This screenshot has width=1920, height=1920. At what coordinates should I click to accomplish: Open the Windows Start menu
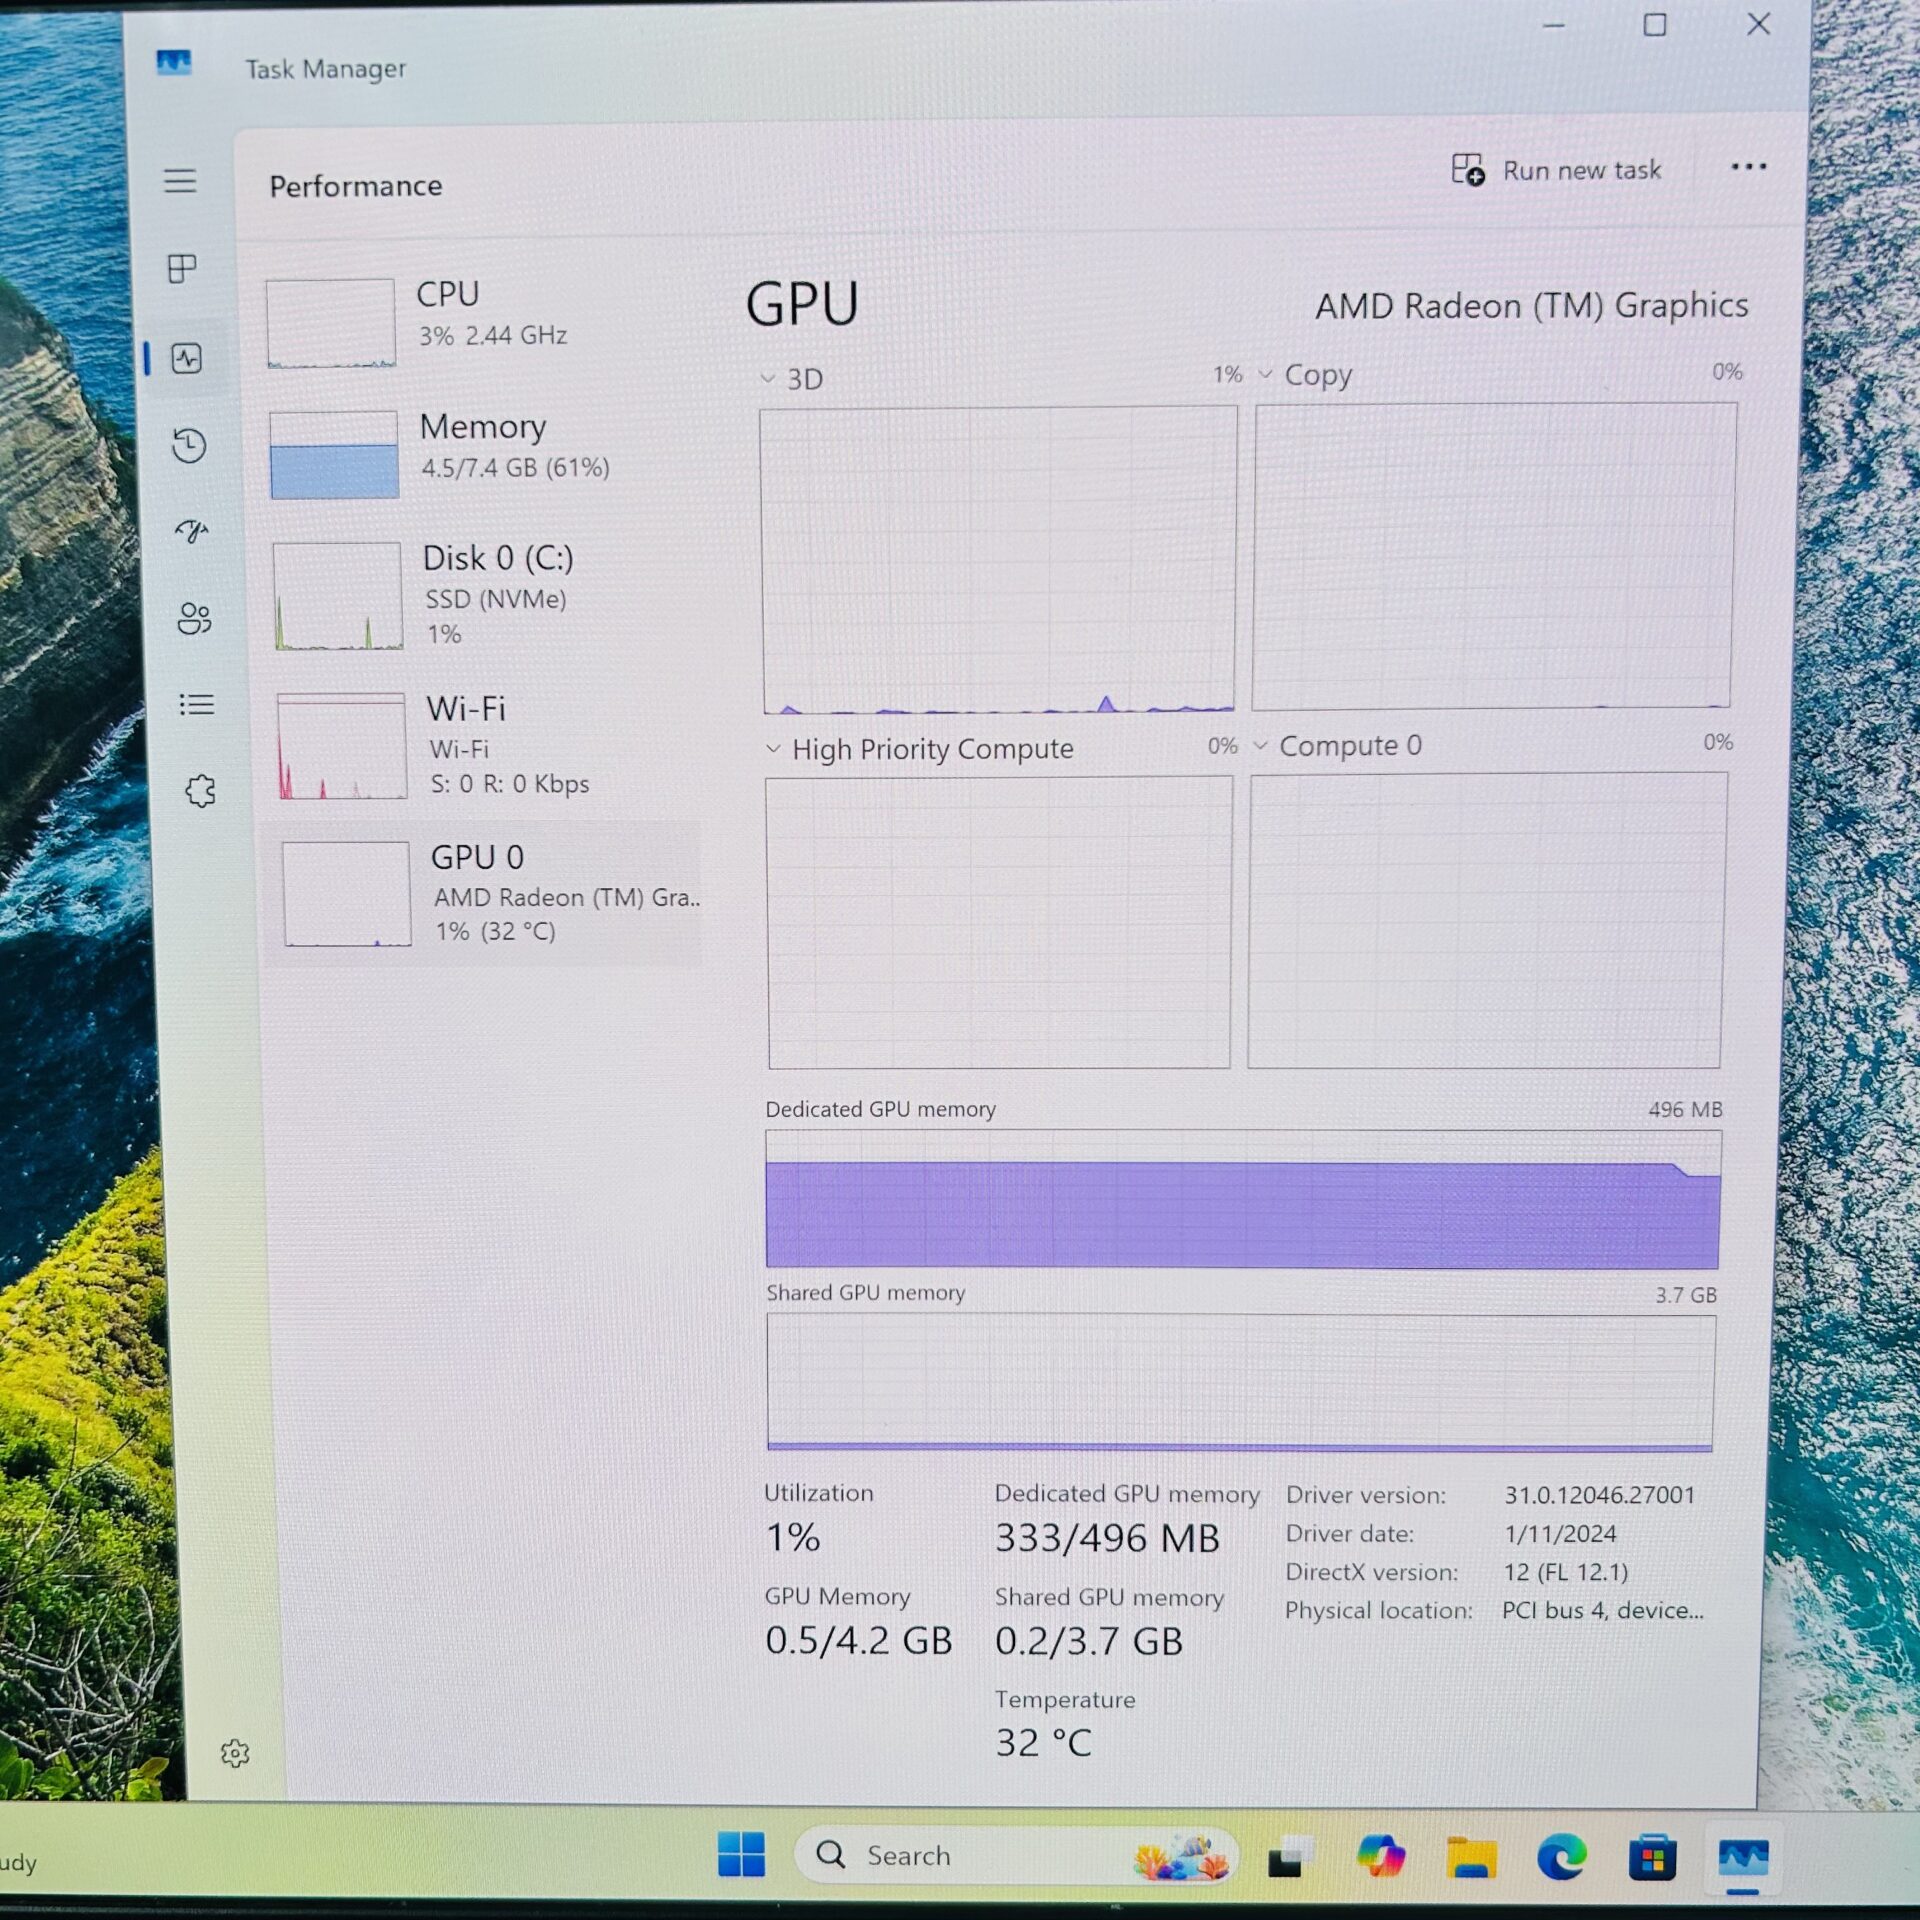pyautogui.click(x=741, y=1854)
